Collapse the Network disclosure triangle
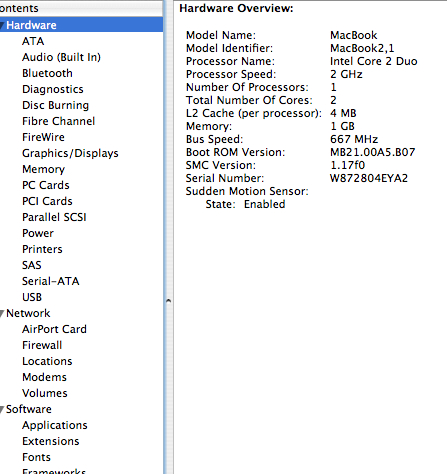This screenshot has height=474, width=447. tap(2, 313)
